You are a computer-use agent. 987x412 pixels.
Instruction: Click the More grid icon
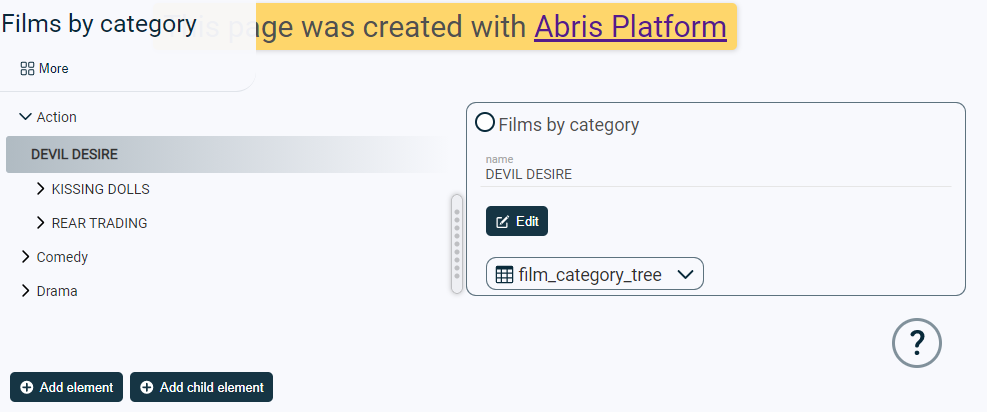coord(28,69)
